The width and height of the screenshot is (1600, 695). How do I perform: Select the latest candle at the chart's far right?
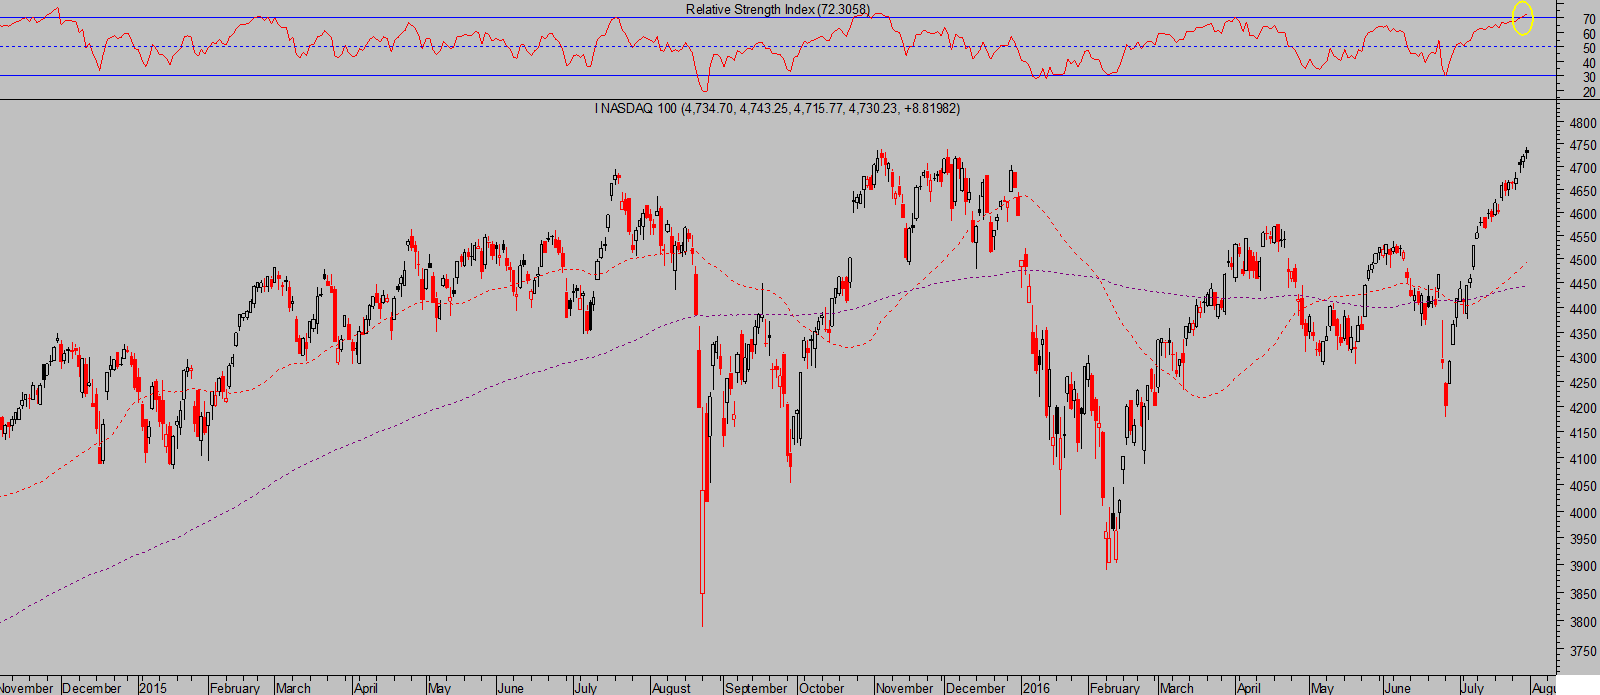point(1527,152)
